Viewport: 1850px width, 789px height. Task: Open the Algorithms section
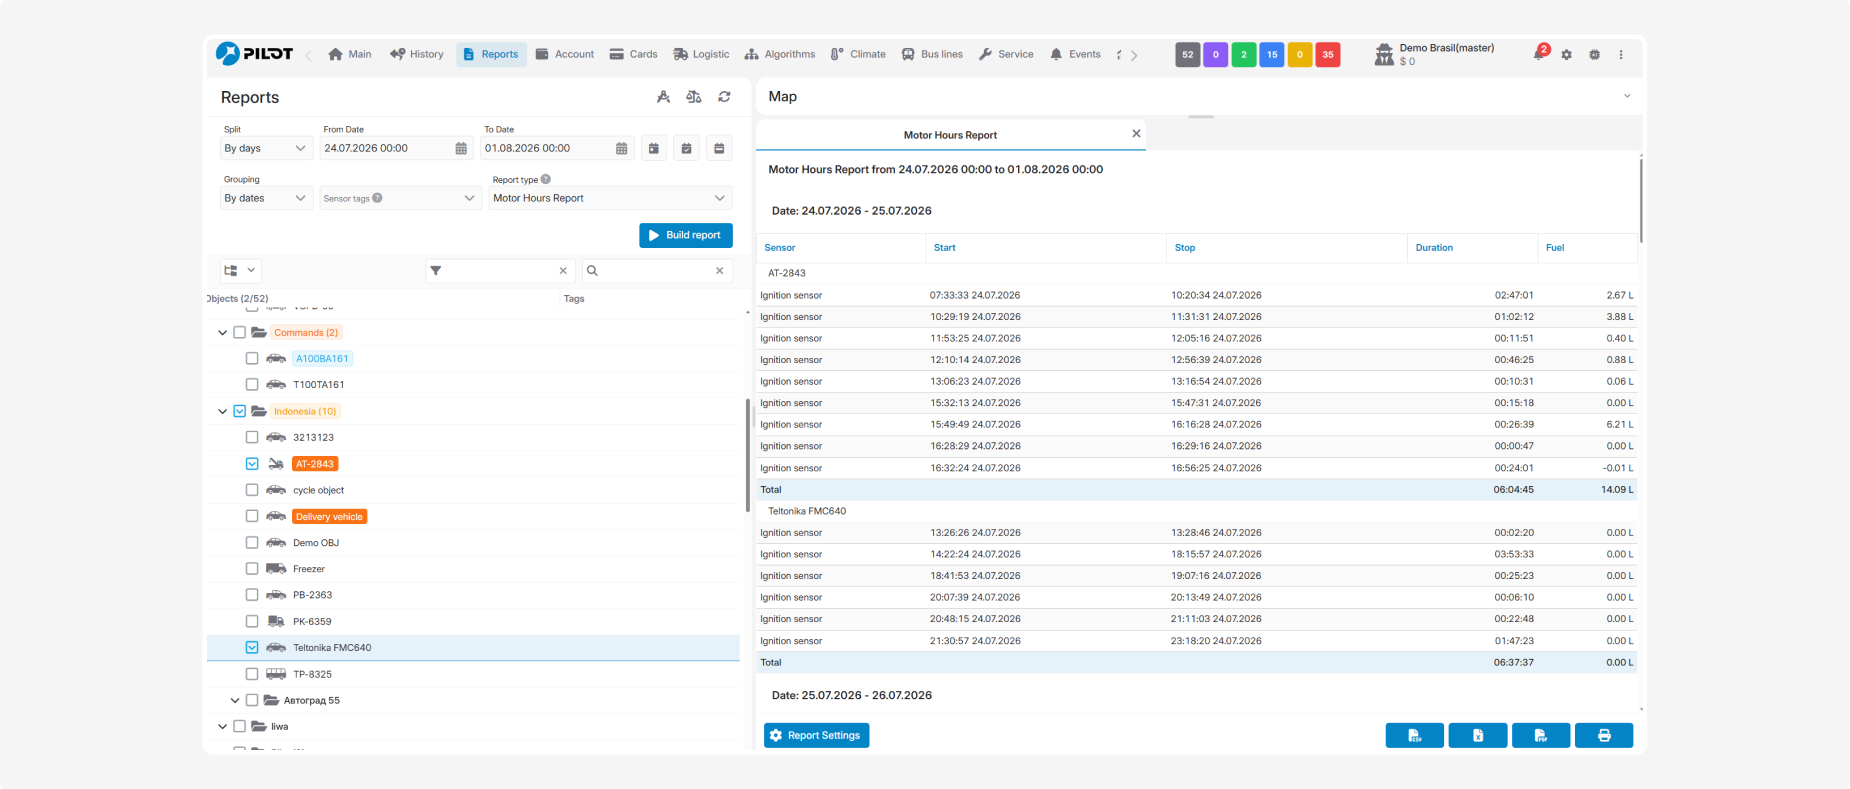[x=780, y=55]
